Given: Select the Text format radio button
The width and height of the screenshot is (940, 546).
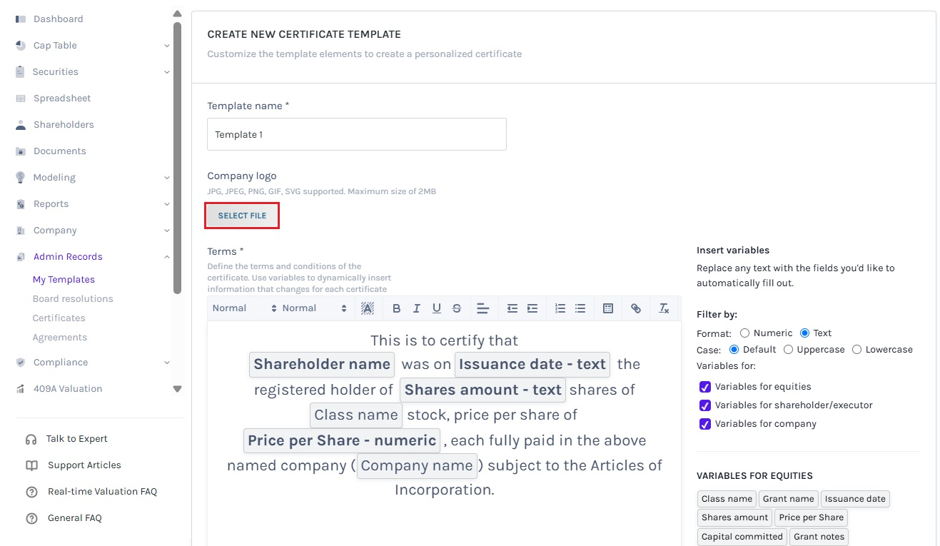Looking at the screenshot, I should [x=805, y=333].
